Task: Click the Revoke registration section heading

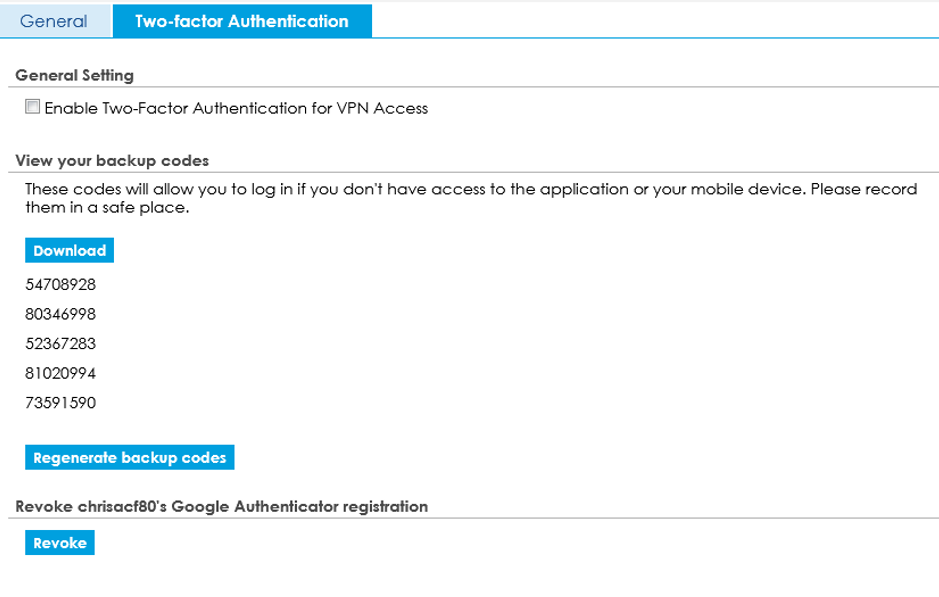Action: 221,507
